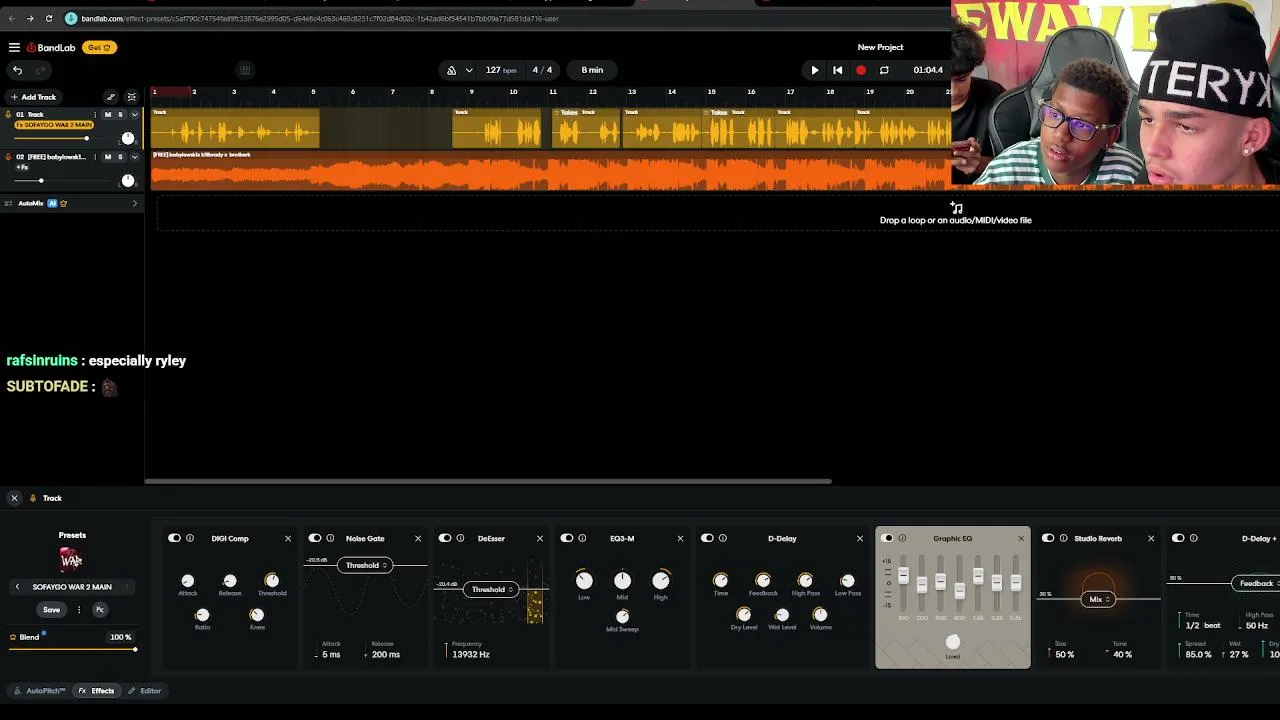Viewport: 1280px width, 720px height.
Task: Click the metronome icon
Action: (x=451, y=70)
